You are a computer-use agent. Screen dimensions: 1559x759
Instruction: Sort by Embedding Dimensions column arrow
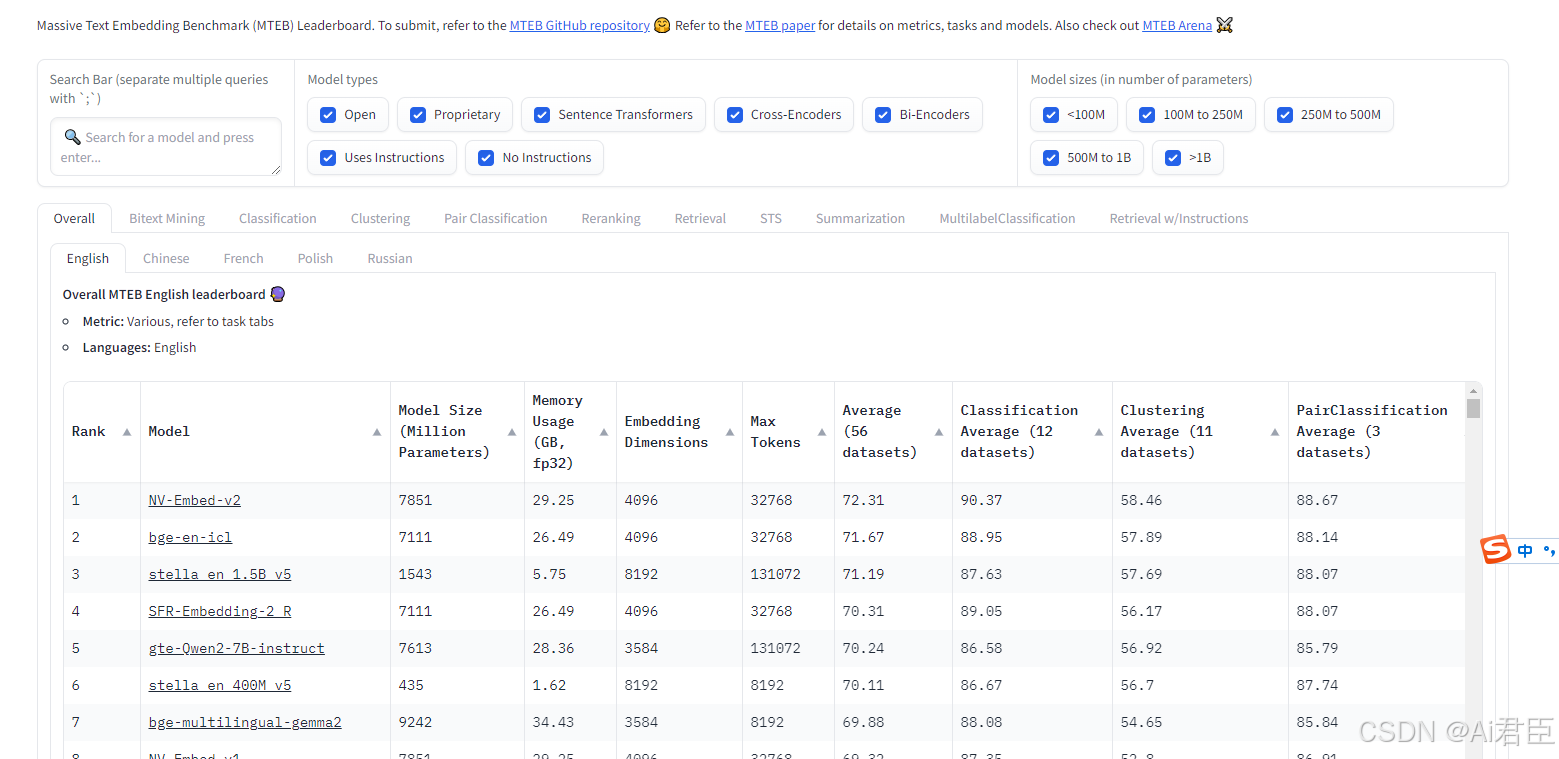point(730,432)
